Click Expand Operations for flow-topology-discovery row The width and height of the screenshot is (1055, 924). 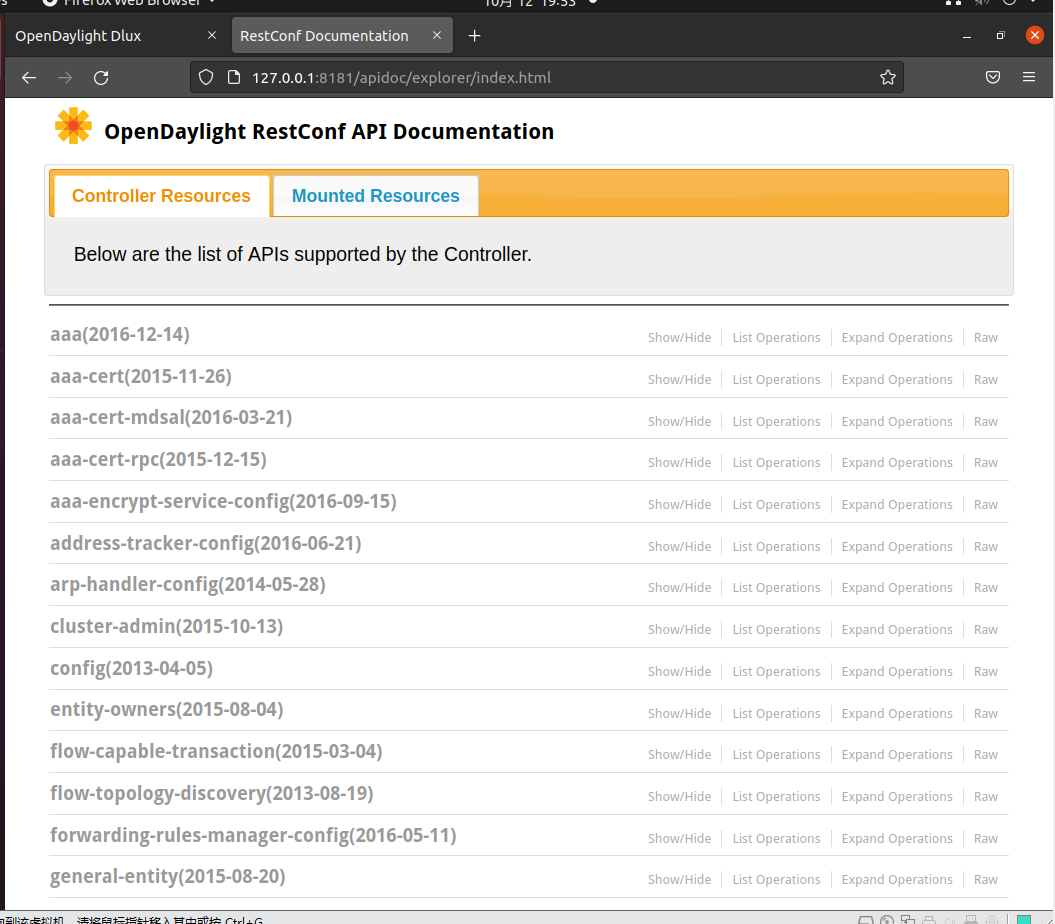point(897,796)
